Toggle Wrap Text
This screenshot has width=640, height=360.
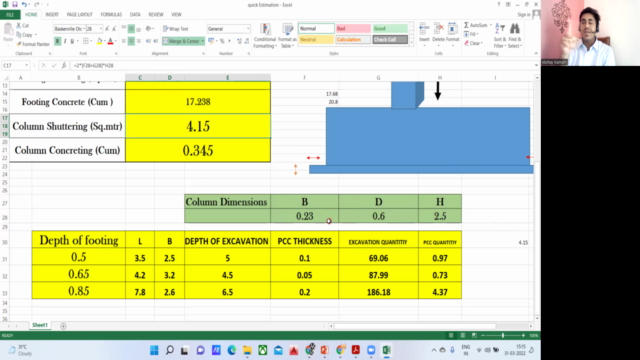click(176, 29)
